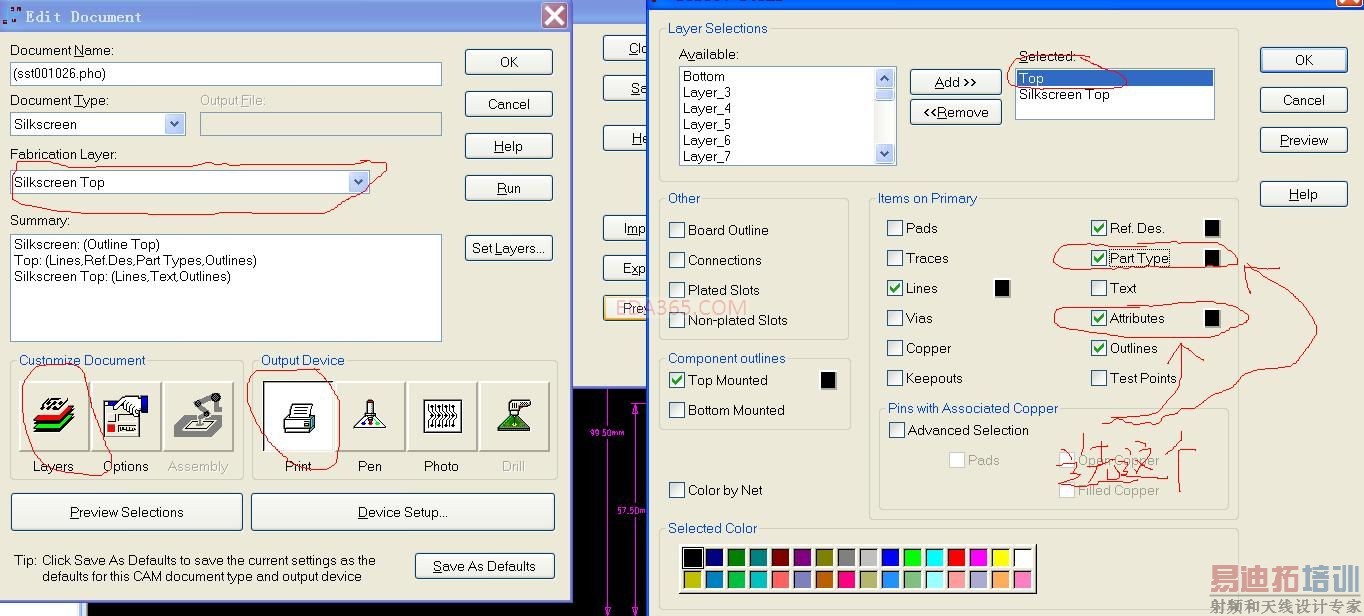Viewport: 1364px width, 616px height.
Task: Toggle the Non-plated Slots checkbox
Action: click(677, 320)
